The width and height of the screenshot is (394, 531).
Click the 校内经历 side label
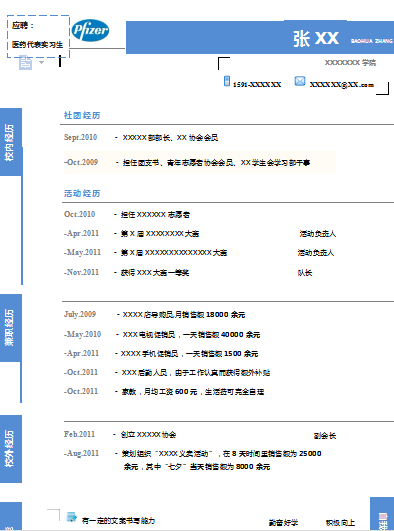10,142
